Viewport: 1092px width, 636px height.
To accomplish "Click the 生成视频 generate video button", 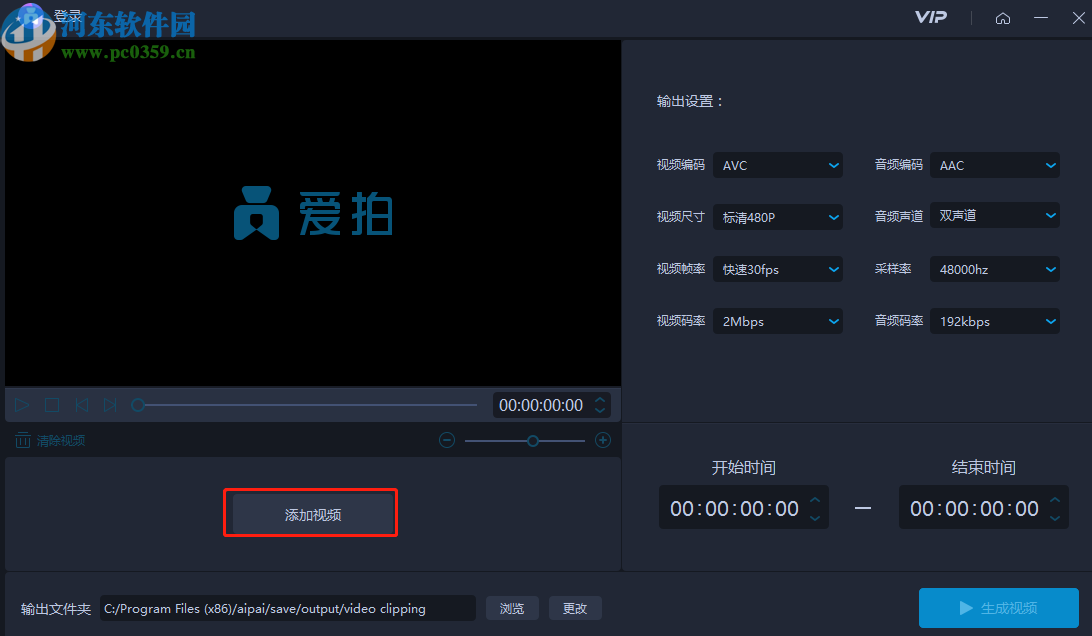I will [998, 608].
